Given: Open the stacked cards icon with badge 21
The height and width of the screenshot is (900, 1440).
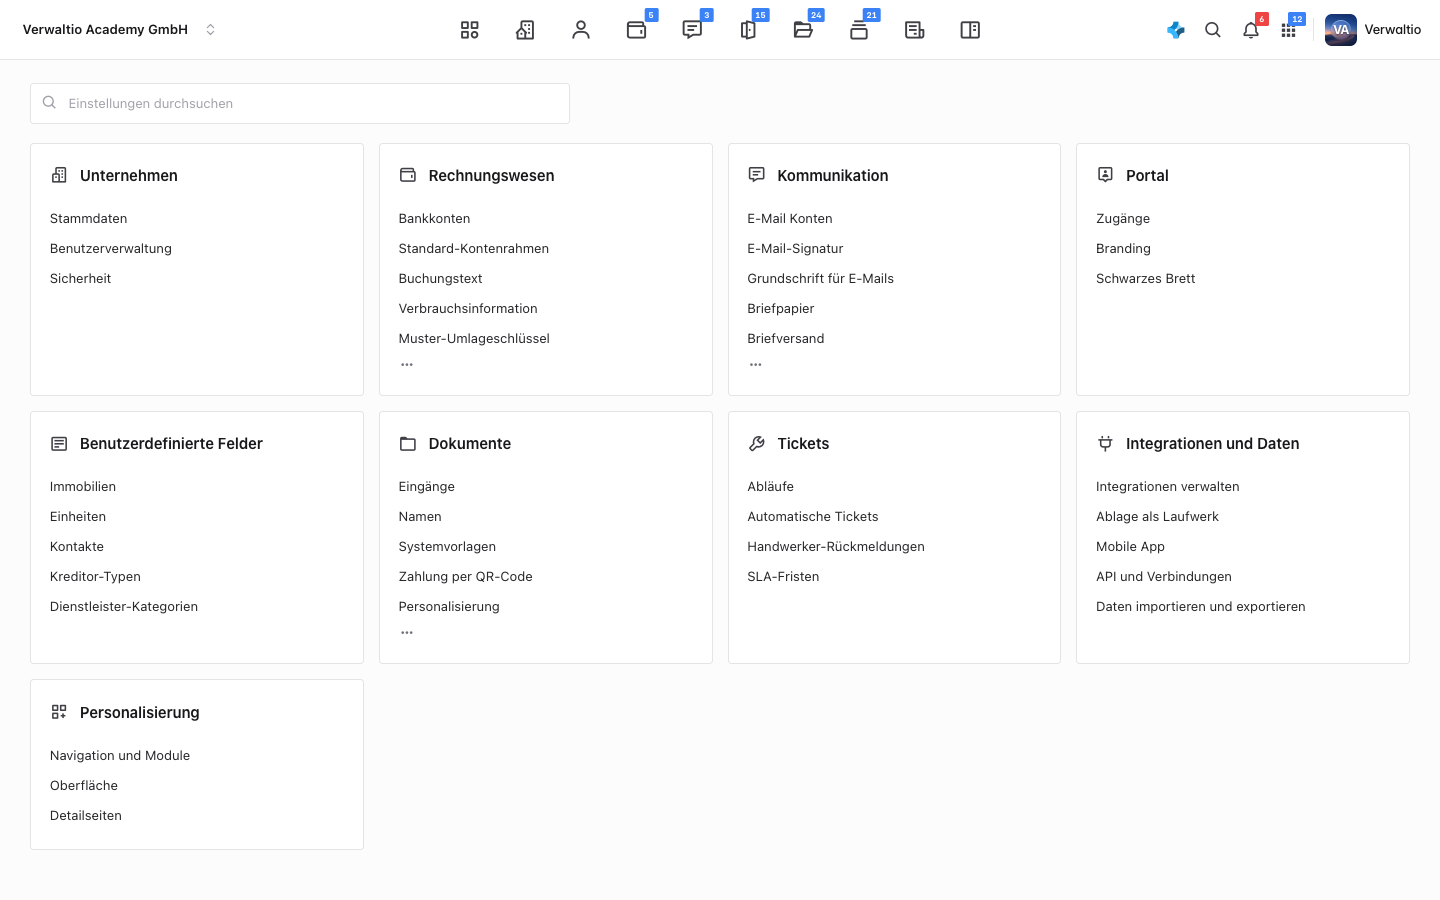Looking at the screenshot, I should (x=859, y=30).
